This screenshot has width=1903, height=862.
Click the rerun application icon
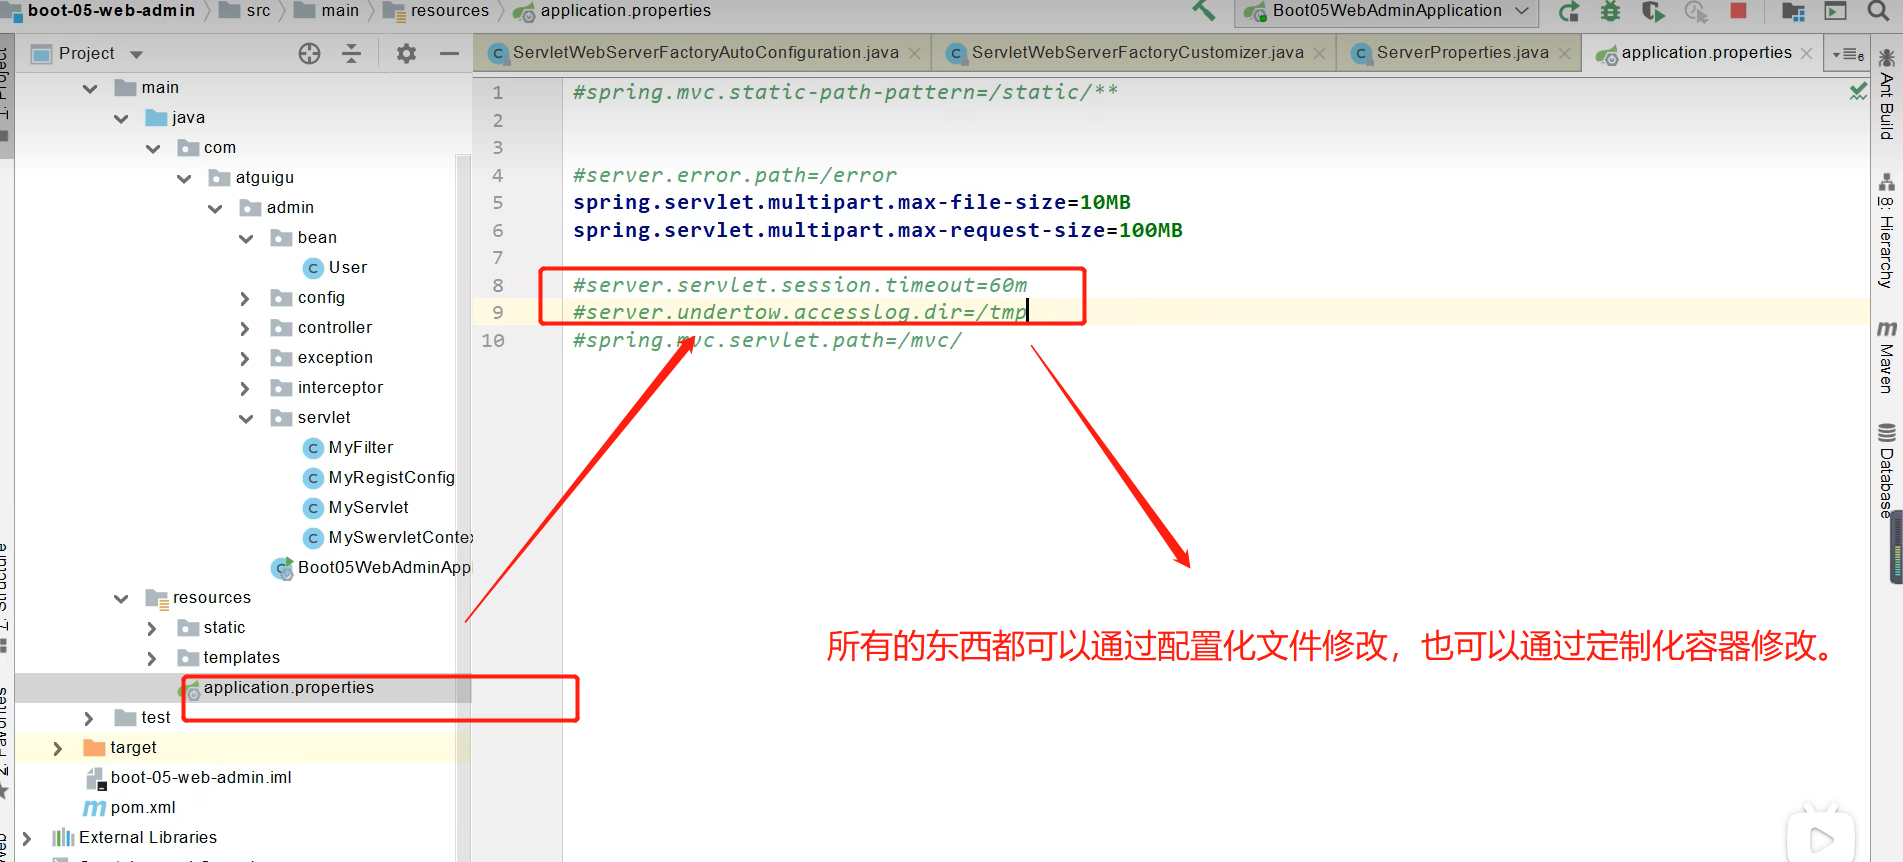tap(1569, 11)
